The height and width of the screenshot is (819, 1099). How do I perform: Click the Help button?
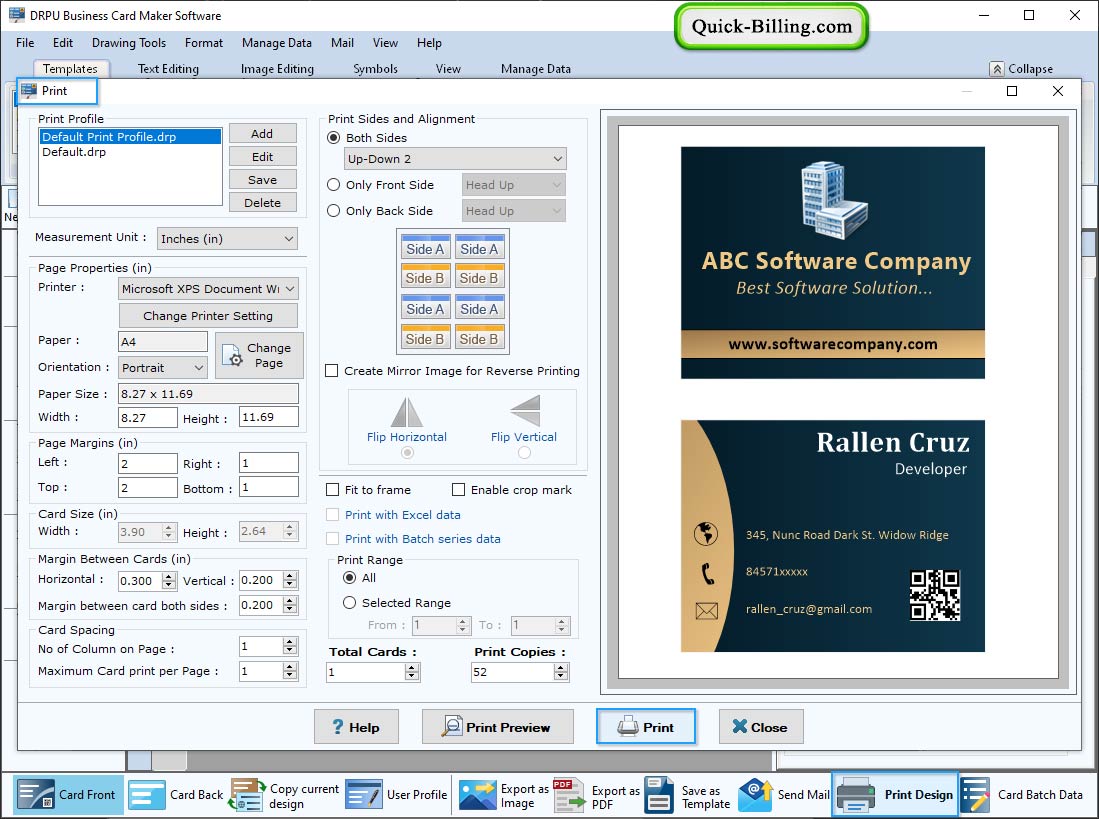point(356,727)
